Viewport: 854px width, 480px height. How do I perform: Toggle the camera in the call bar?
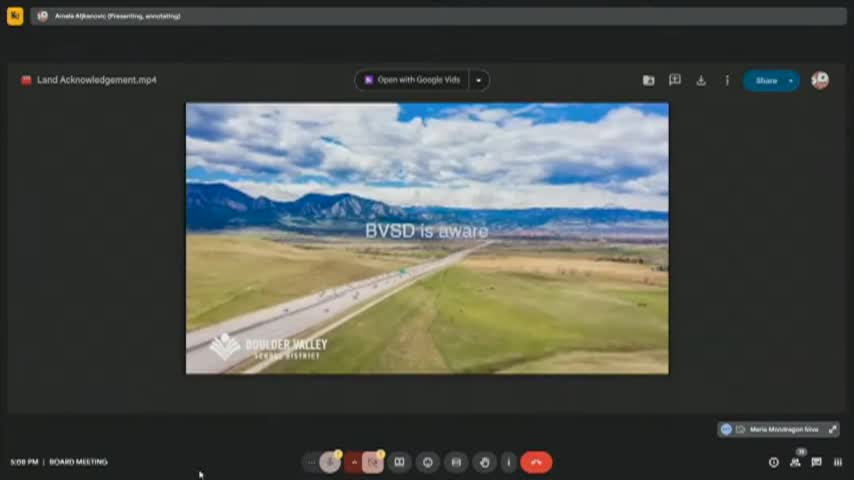click(373, 462)
